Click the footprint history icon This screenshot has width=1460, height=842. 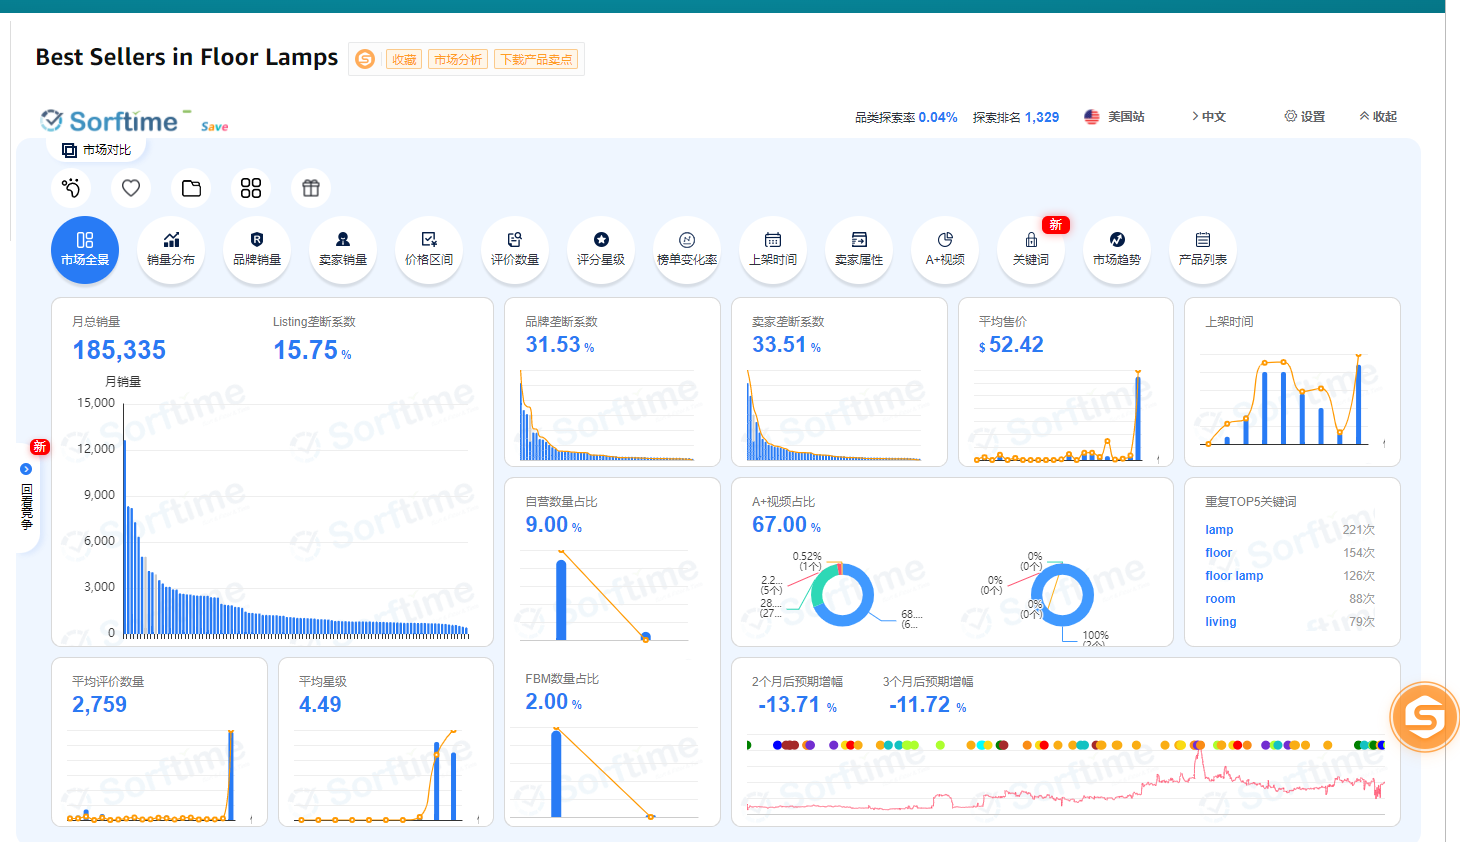tap(71, 188)
